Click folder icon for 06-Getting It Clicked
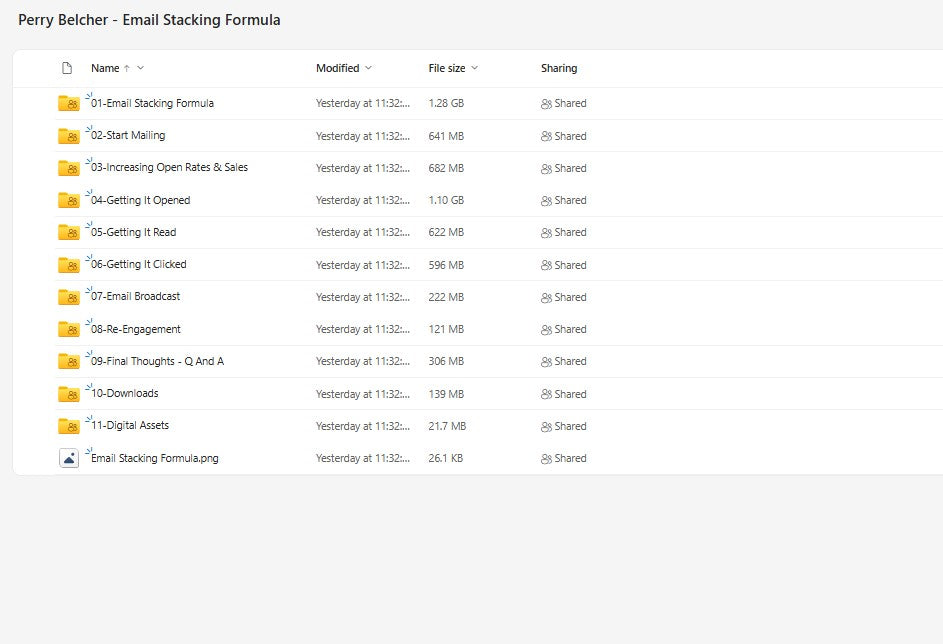 [x=69, y=265]
